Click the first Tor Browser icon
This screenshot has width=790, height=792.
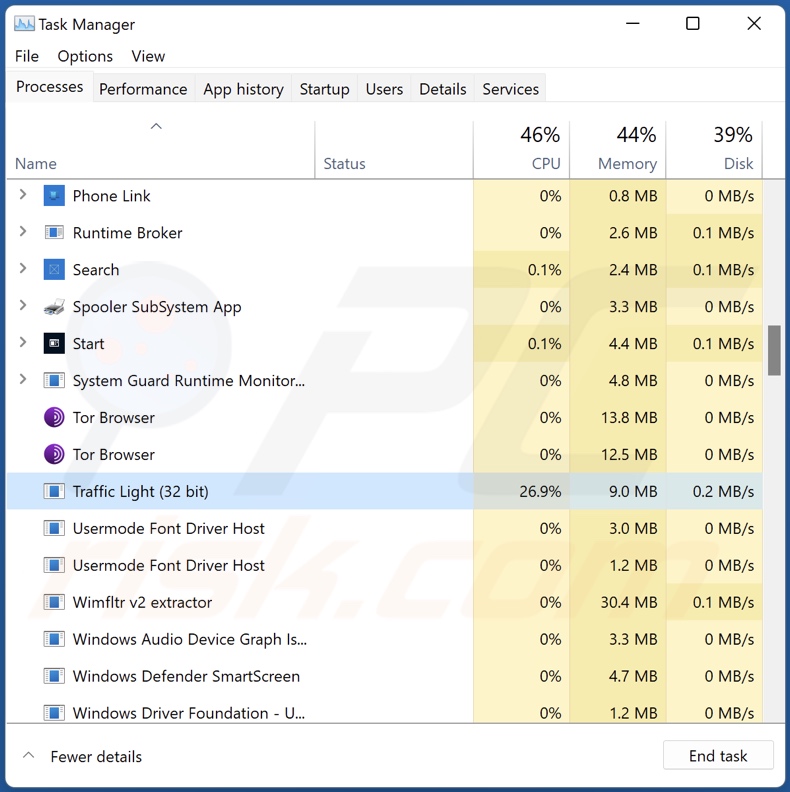[x=54, y=418]
